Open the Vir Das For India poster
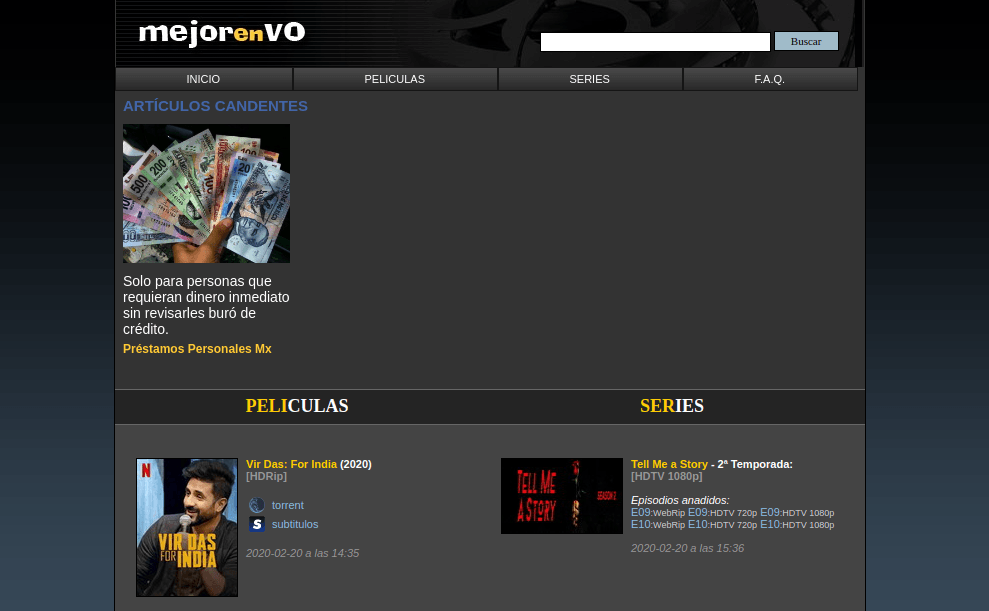This screenshot has width=989, height=611. coord(187,527)
